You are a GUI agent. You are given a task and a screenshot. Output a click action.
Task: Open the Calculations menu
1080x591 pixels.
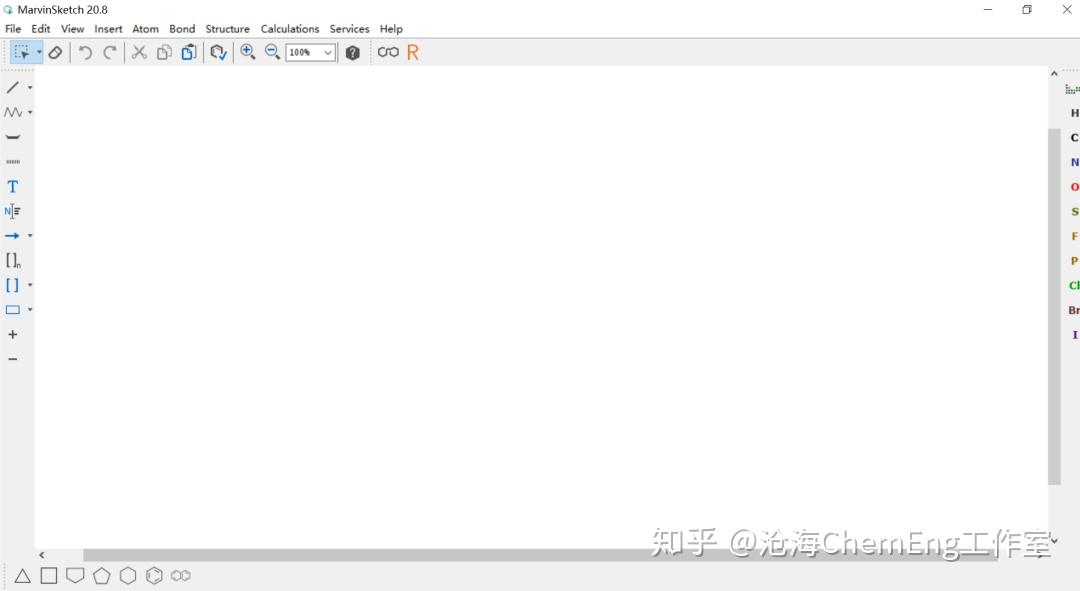pos(289,28)
